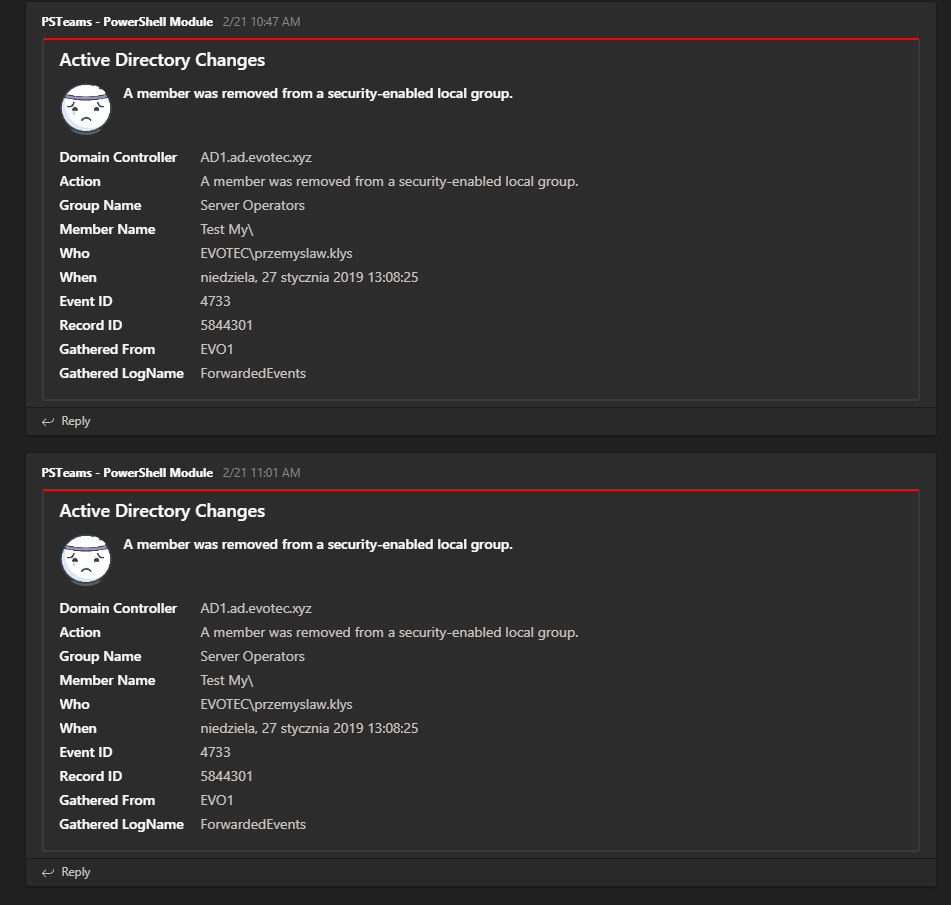Select the Event ID value 4733
Viewport: 951px width, 905px height.
pos(215,301)
